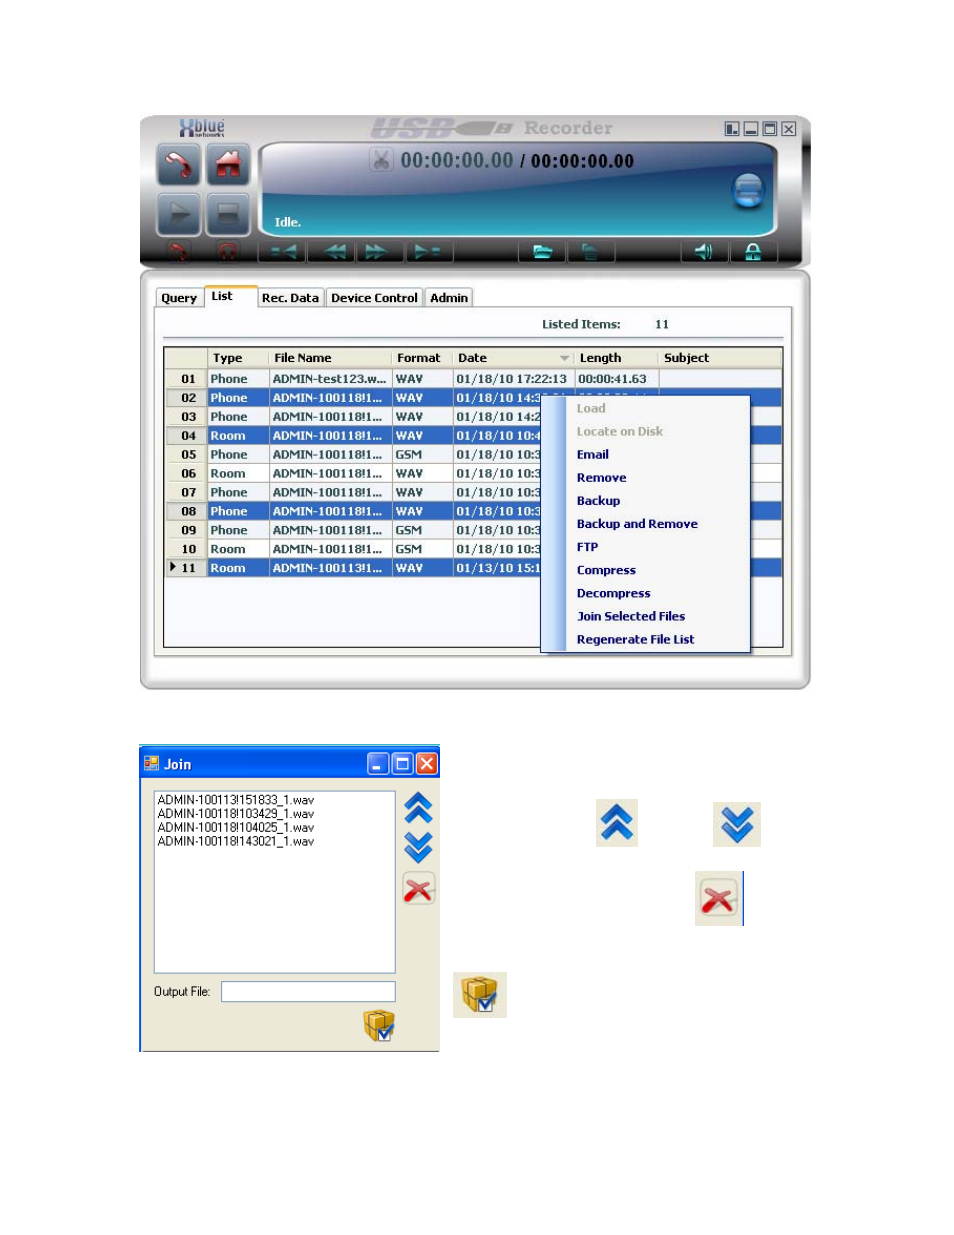
Task: Click the large square stop button
Action: click(x=228, y=213)
